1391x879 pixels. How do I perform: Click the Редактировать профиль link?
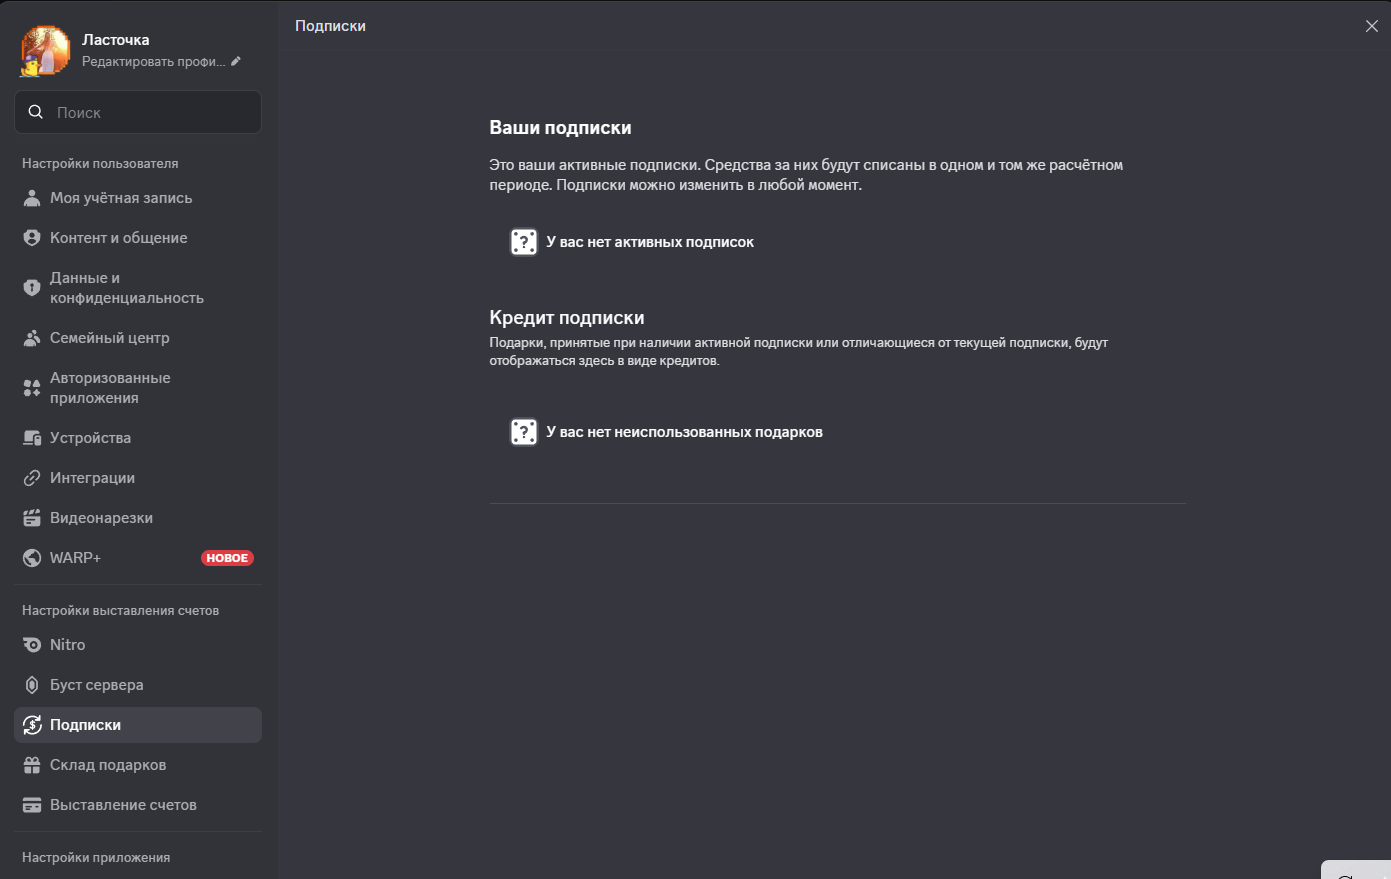(x=154, y=62)
